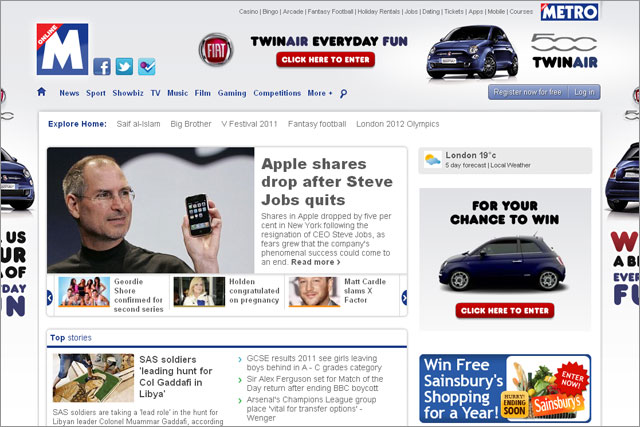Open the Showbiz section
The width and height of the screenshot is (640, 427).
[128, 93]
